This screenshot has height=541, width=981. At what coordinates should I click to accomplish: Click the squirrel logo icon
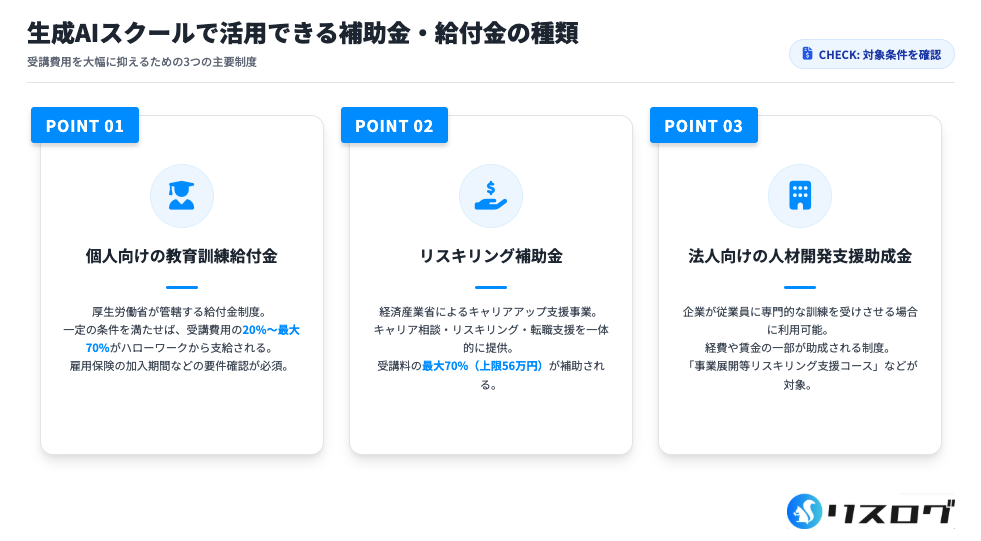[804, 511]
